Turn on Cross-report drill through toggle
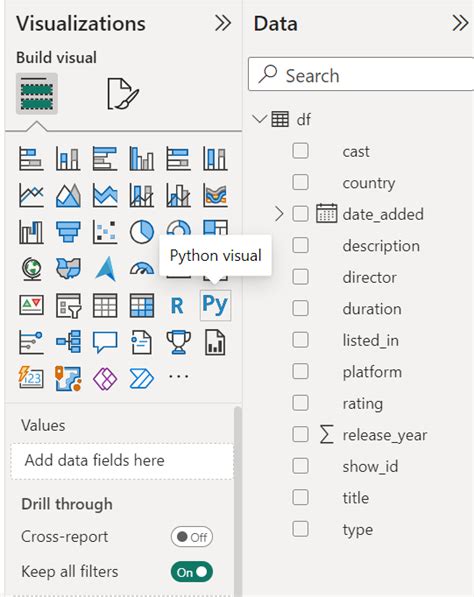 coord(192,537)
